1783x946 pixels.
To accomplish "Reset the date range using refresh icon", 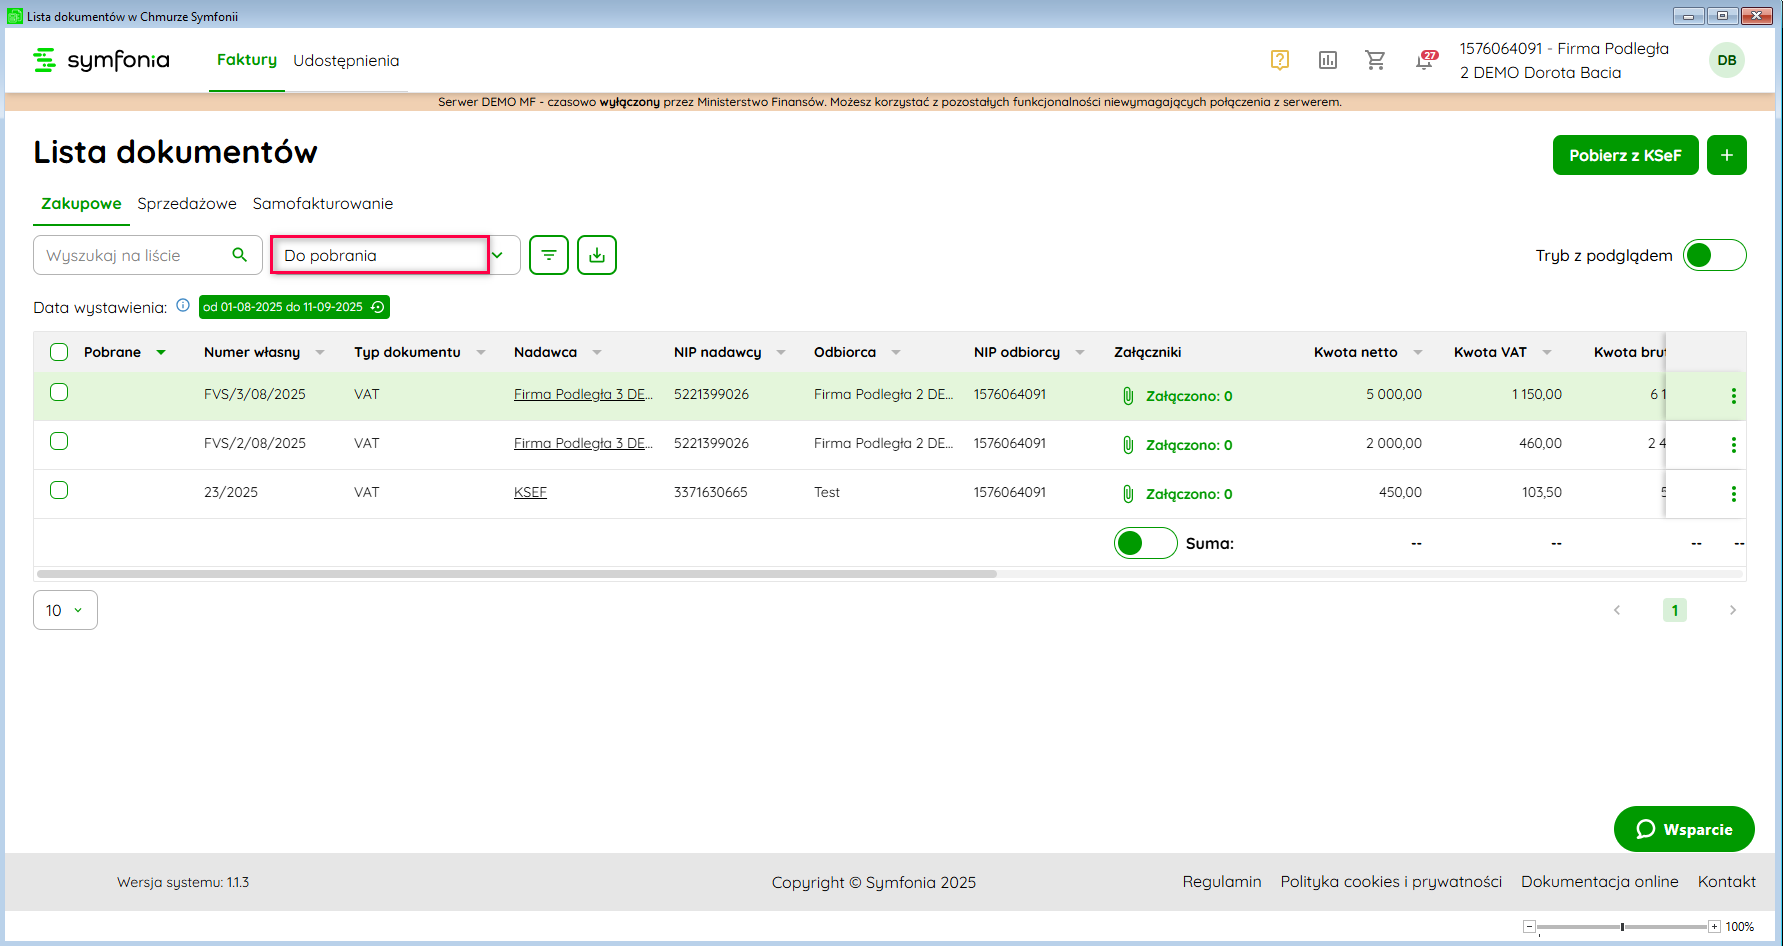I will coord(378,307).
